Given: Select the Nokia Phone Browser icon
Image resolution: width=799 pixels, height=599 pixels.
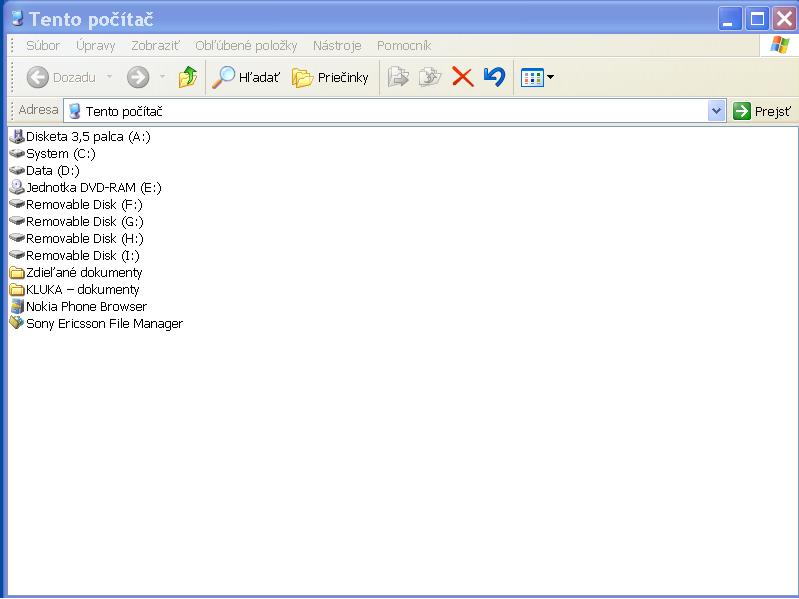Looking at the screenshot, I should (17, 306).
